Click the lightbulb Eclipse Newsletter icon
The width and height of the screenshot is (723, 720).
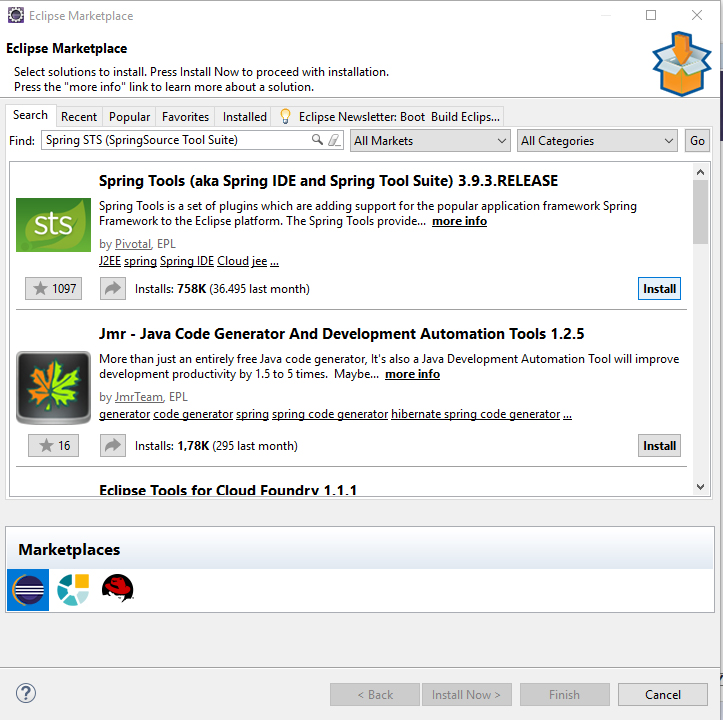(285, 116)
